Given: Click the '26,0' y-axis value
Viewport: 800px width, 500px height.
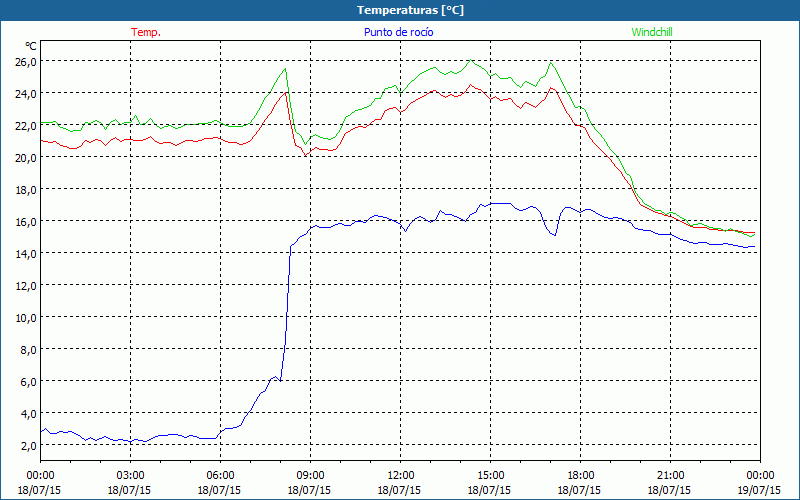Looking at the screenshot, I should pos(26,61).
